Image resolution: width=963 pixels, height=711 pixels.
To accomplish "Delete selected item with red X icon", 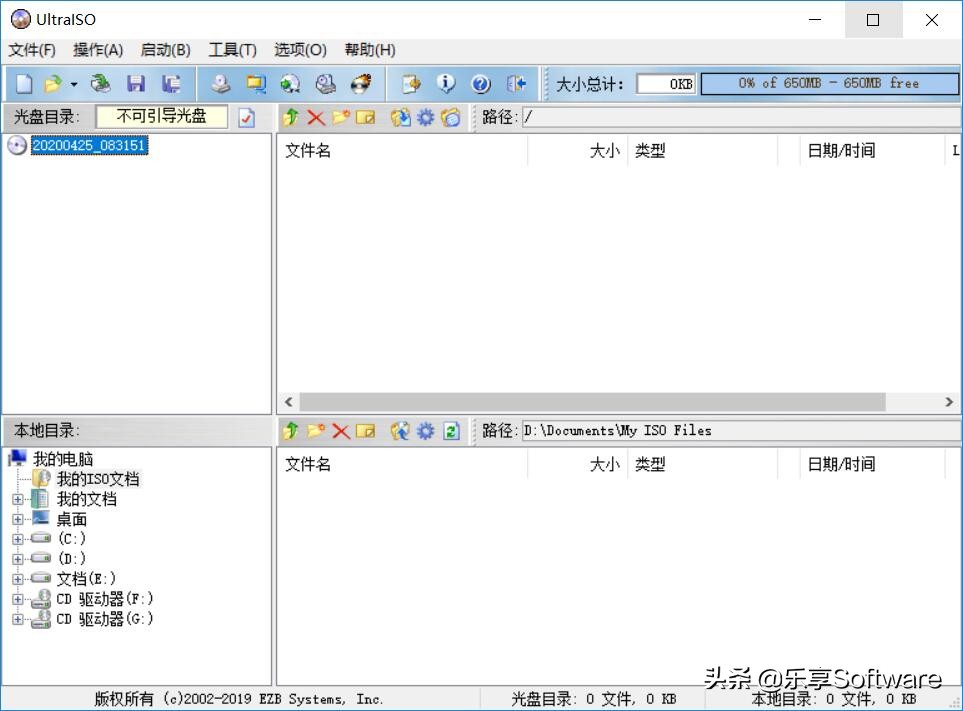I will (x=314, y=117).
